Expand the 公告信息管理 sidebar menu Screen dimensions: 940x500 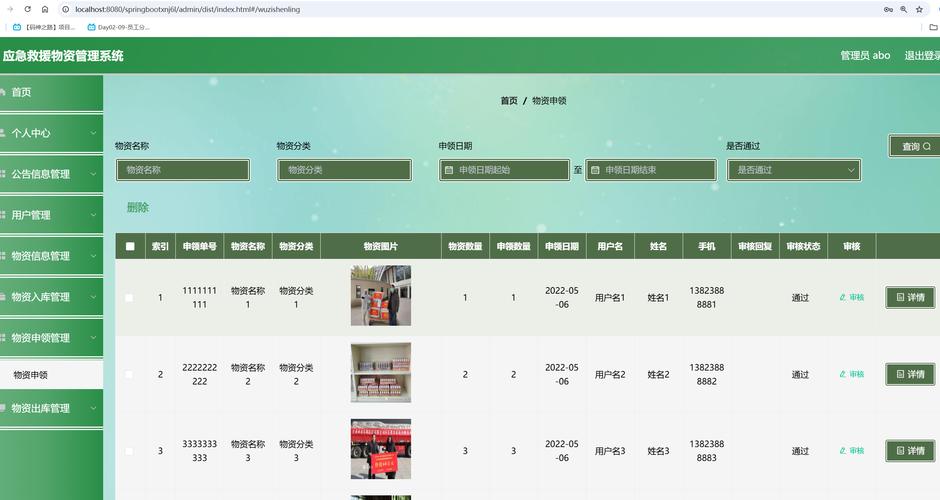(52, 174)
